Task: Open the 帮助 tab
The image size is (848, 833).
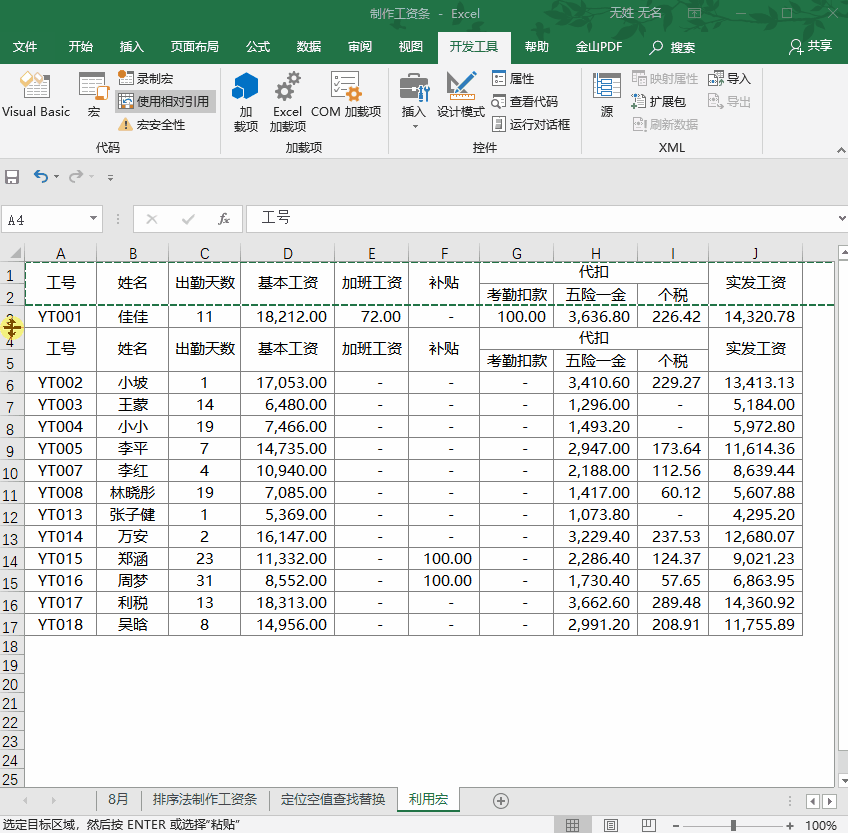Action: point(536,47)
